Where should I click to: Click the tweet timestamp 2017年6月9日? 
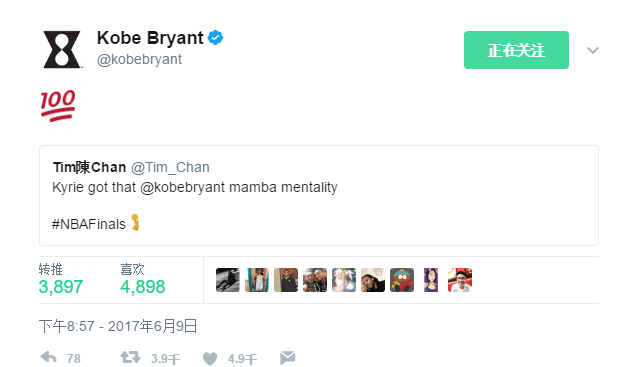point(153,326)
